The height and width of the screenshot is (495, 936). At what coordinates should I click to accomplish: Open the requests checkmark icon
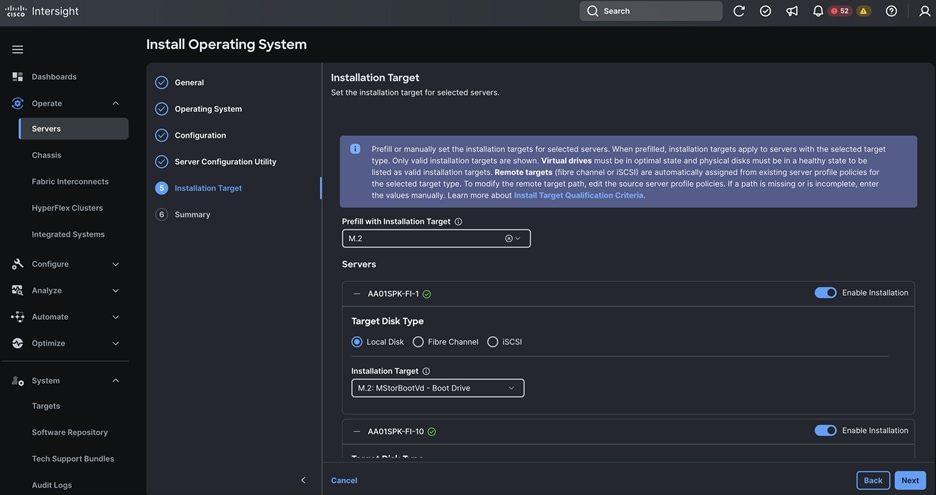[765, 11]
